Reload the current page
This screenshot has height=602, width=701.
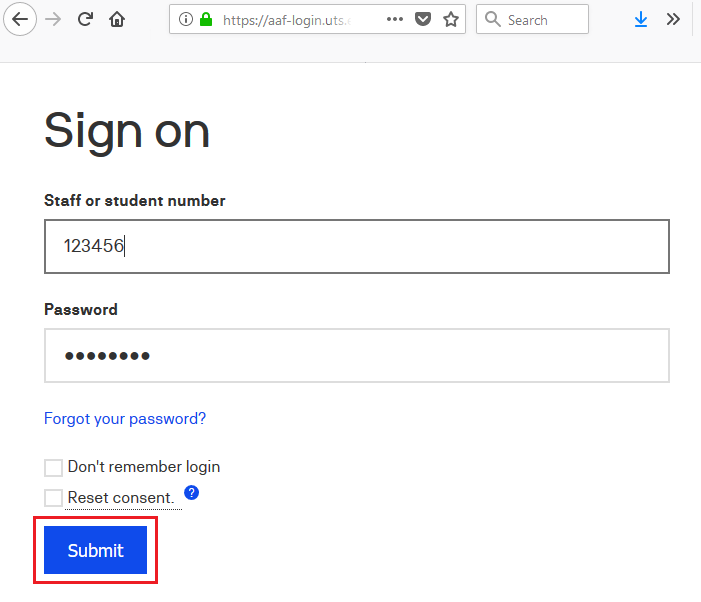[x=86, y=19]
